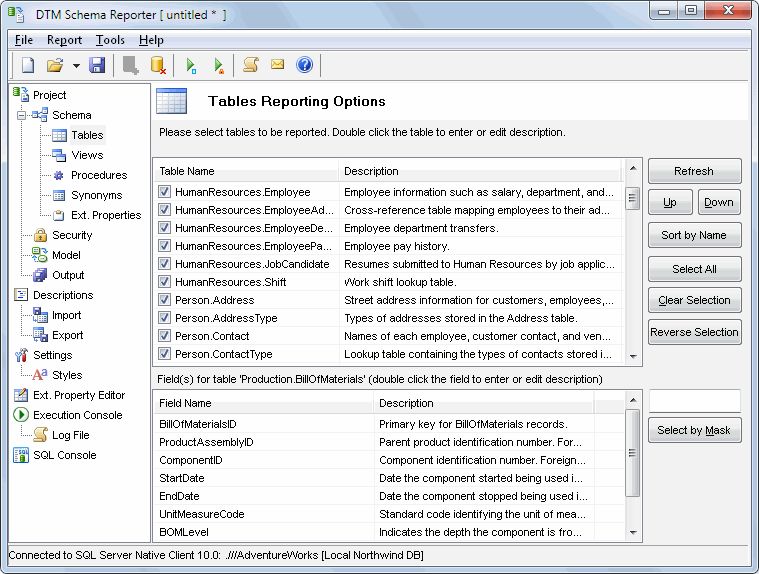The width and height of the screenshot is (759, 574).
Task: Collapse the Schema tree node
Action: point(22,115)
